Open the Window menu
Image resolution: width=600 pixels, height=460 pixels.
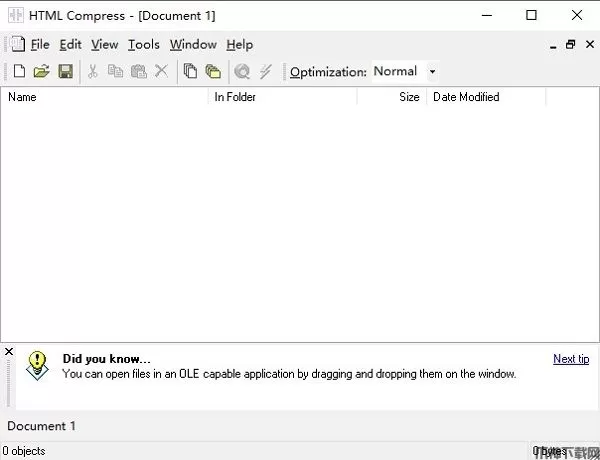(x=193, y=45)
